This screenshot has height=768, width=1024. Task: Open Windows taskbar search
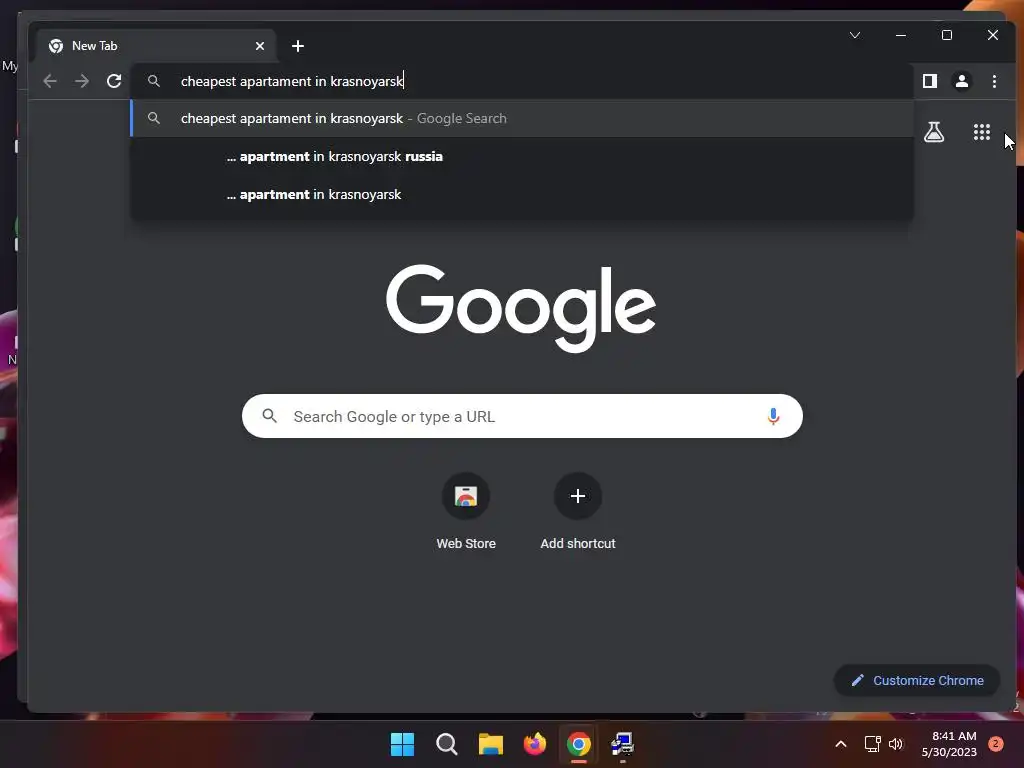pos(447,744)
